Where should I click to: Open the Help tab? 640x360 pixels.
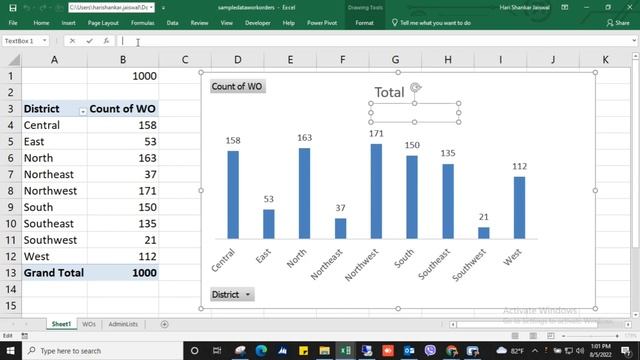point(289,23)
